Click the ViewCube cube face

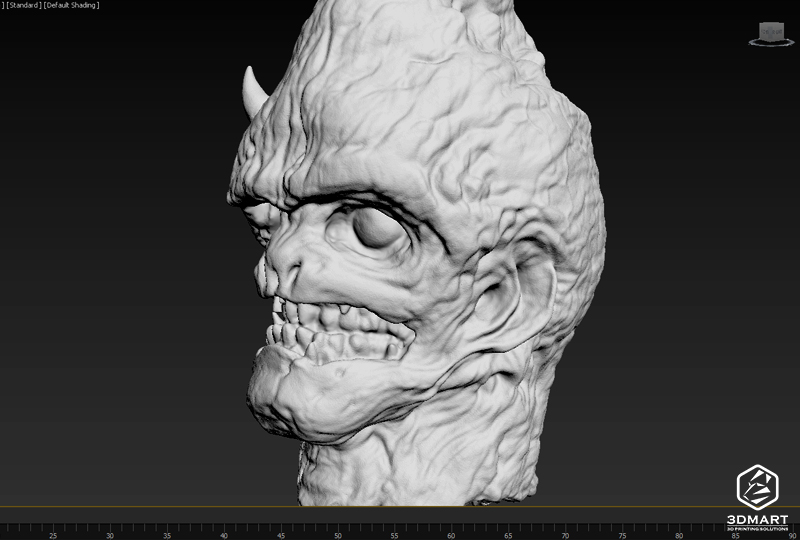pos(769,31)
